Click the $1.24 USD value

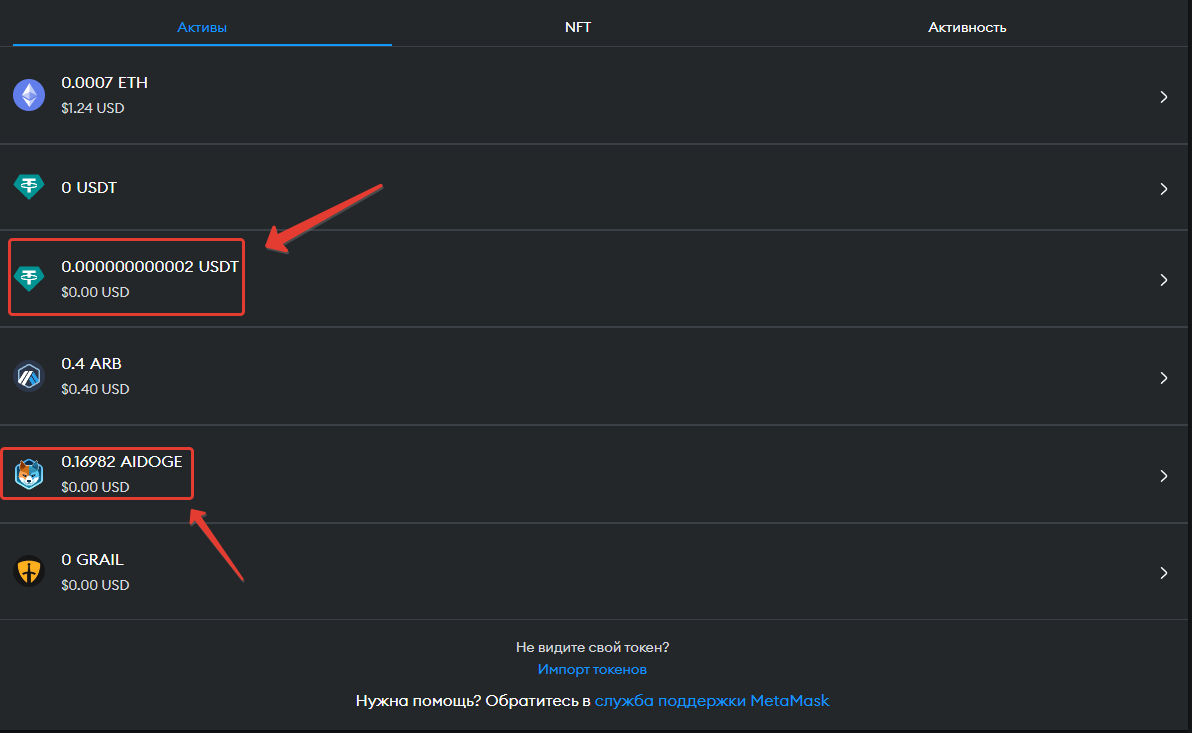coord(93,108)
